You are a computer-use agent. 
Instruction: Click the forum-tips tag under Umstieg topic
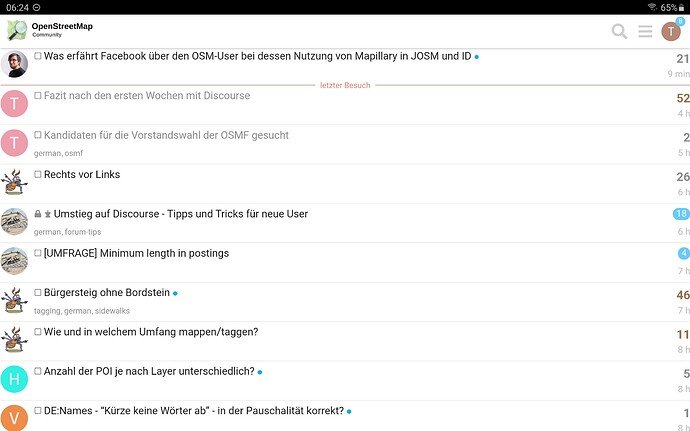(x=83, y=232)
